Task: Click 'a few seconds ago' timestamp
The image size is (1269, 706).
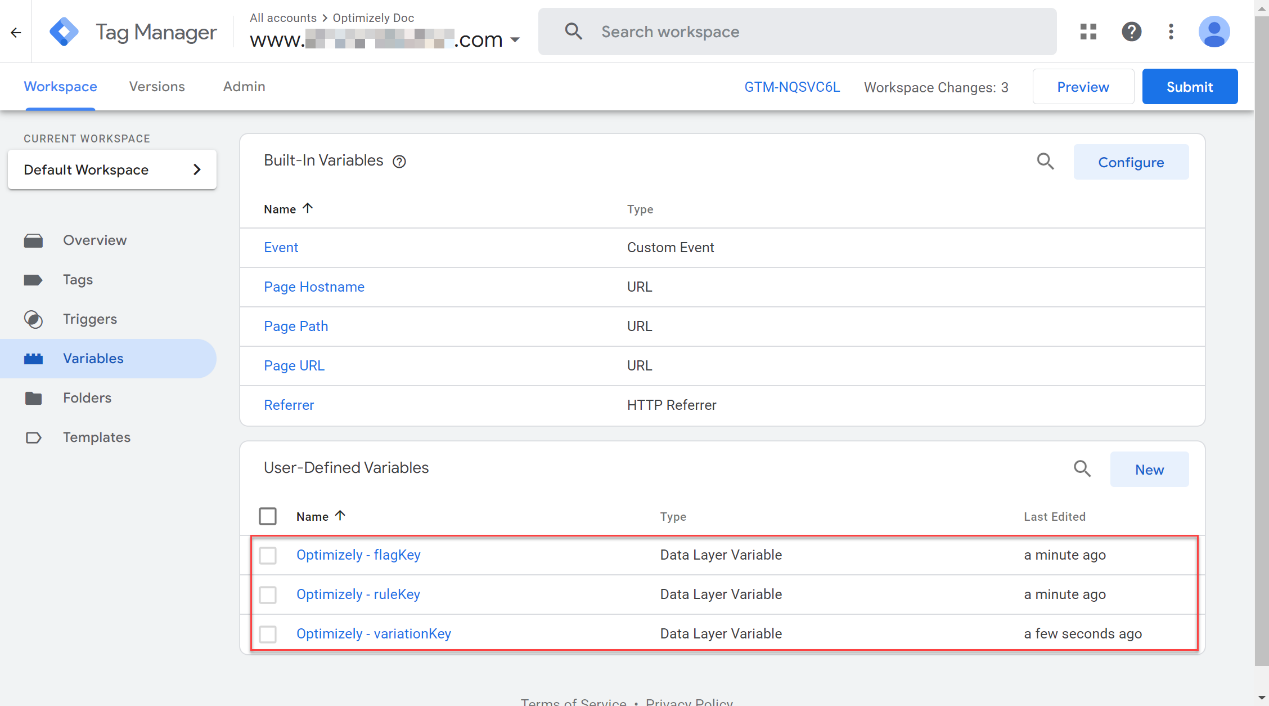Action: tap(1083, 633)
